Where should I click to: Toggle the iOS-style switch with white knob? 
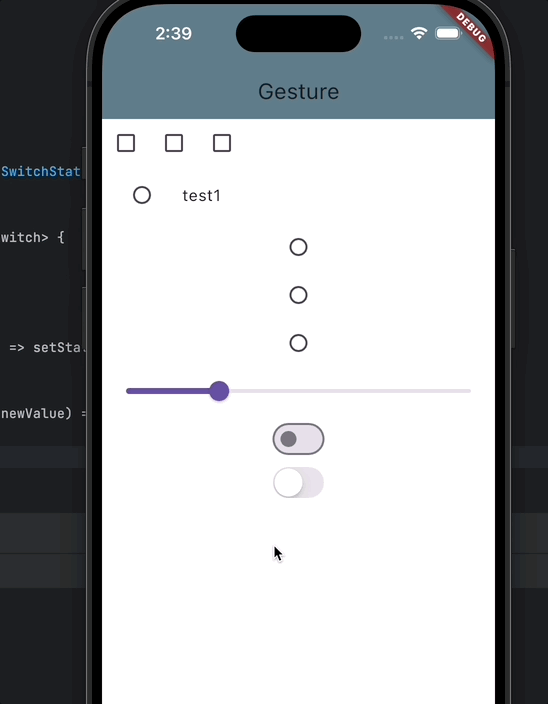298,483
